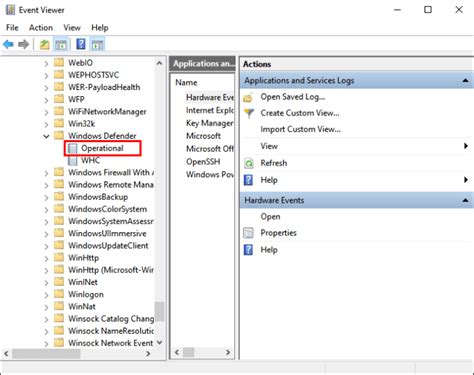Click the tree vertical scrollbar down arrow

[159, 342]
